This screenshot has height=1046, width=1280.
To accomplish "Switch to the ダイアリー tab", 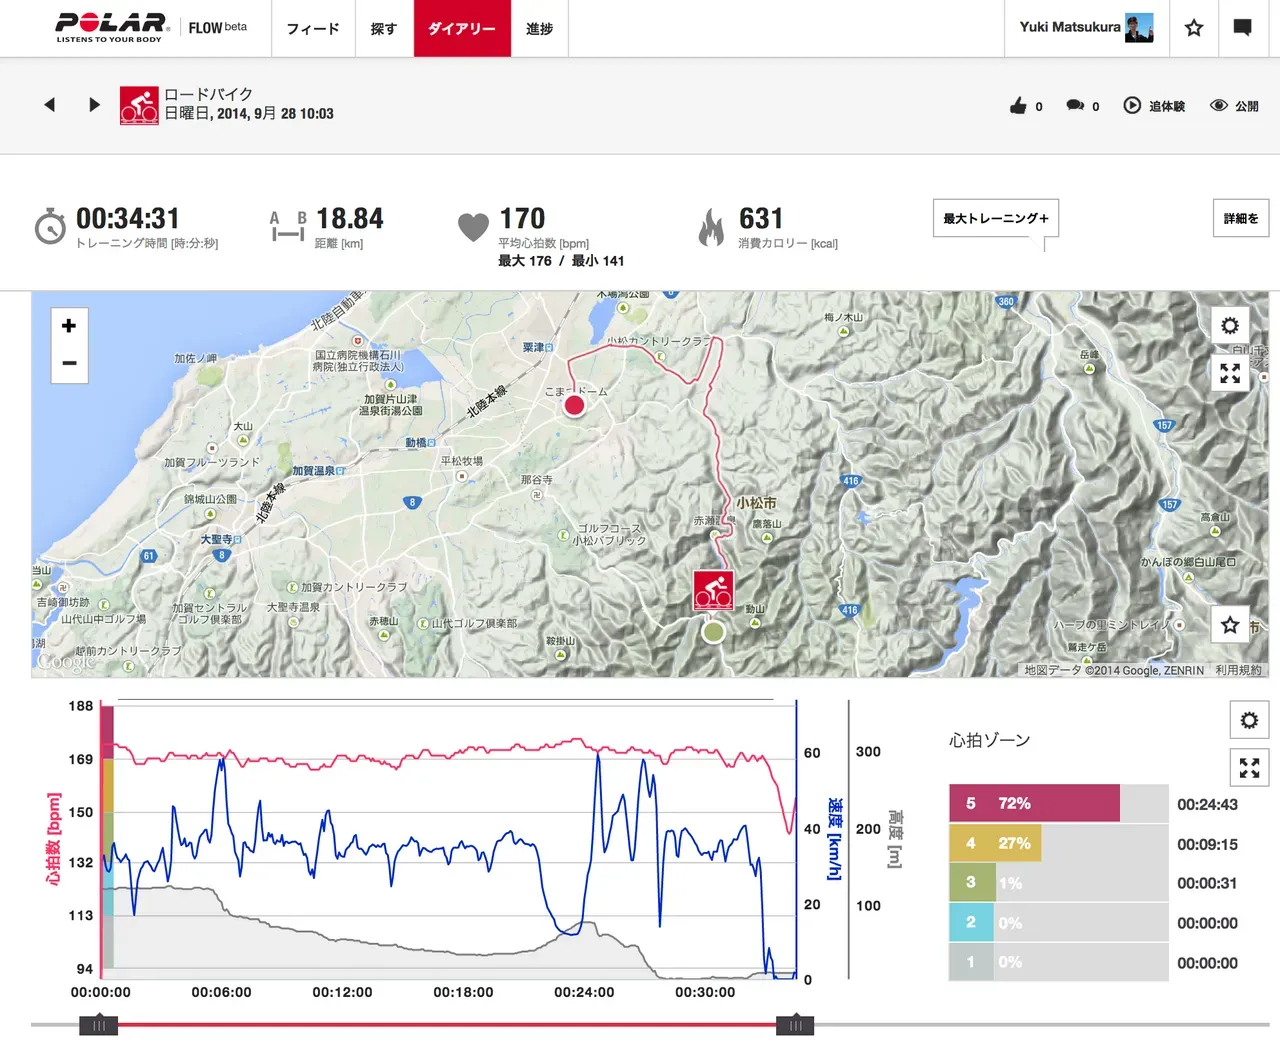I will click(461, 29).
